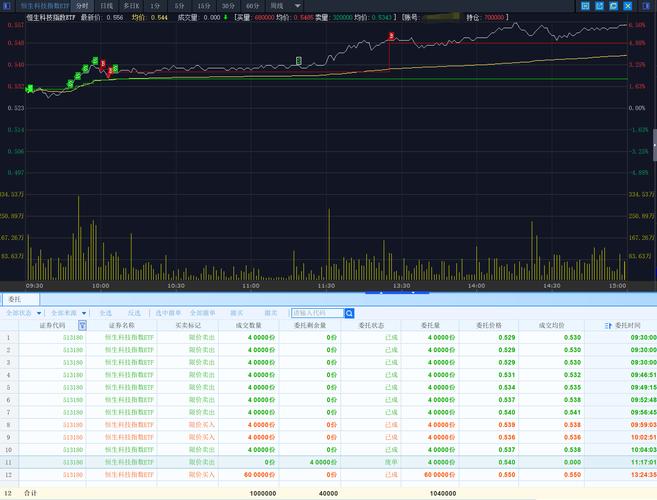Click the 撤买 cancel buy orders button
This screenshot has height=500, width=657.
pyautogui.click(x=237, y=313)
